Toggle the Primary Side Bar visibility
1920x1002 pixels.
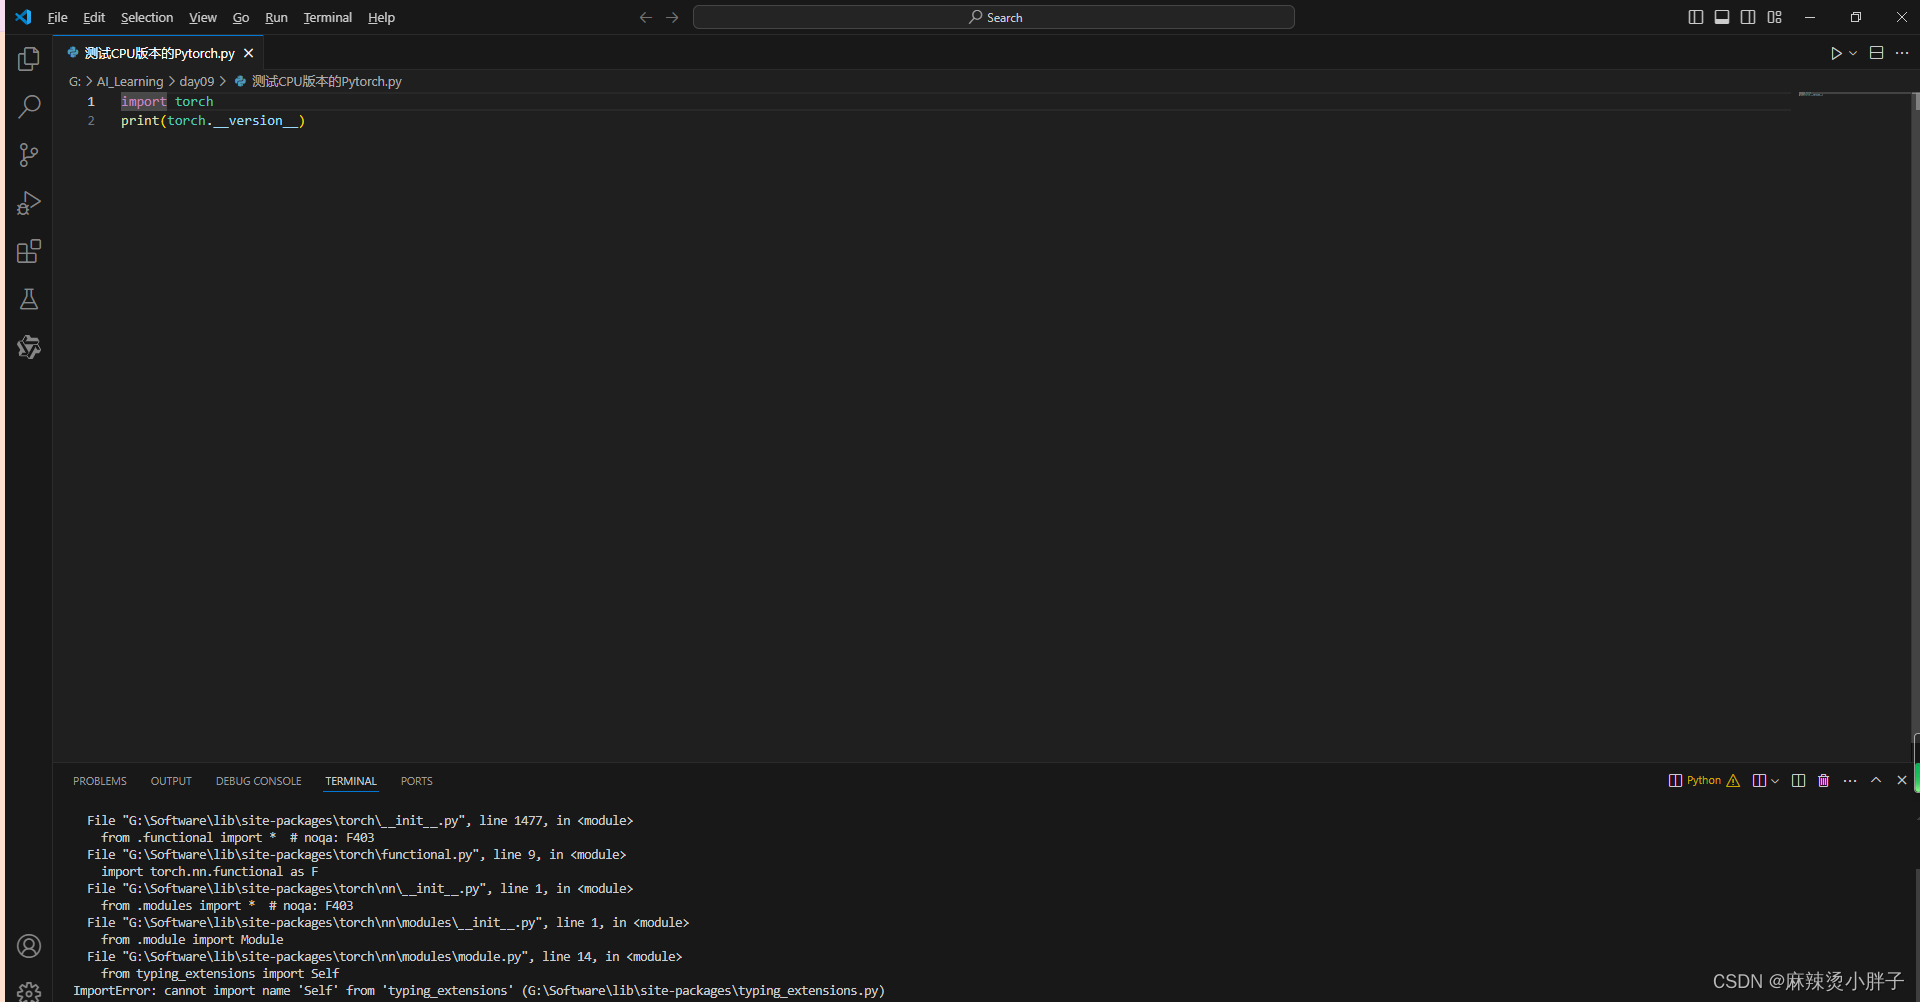pyautogui.click(x=1695, y=17)
